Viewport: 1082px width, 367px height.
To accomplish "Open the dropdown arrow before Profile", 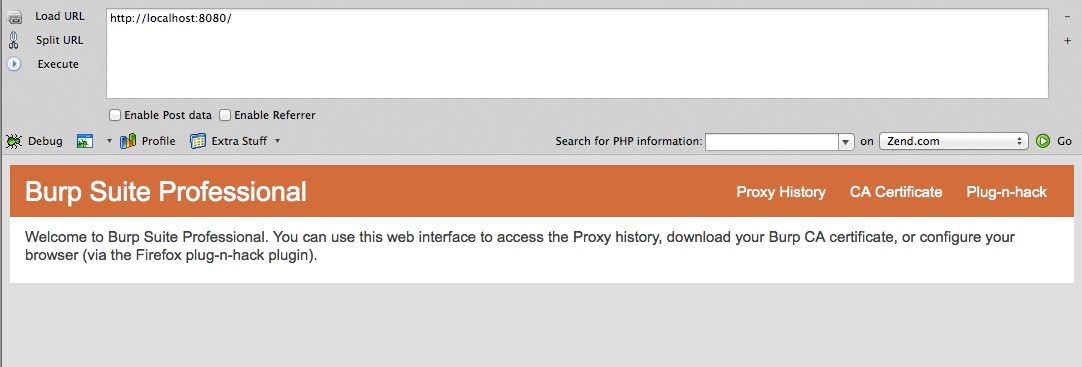I will [x=109, y=141].
